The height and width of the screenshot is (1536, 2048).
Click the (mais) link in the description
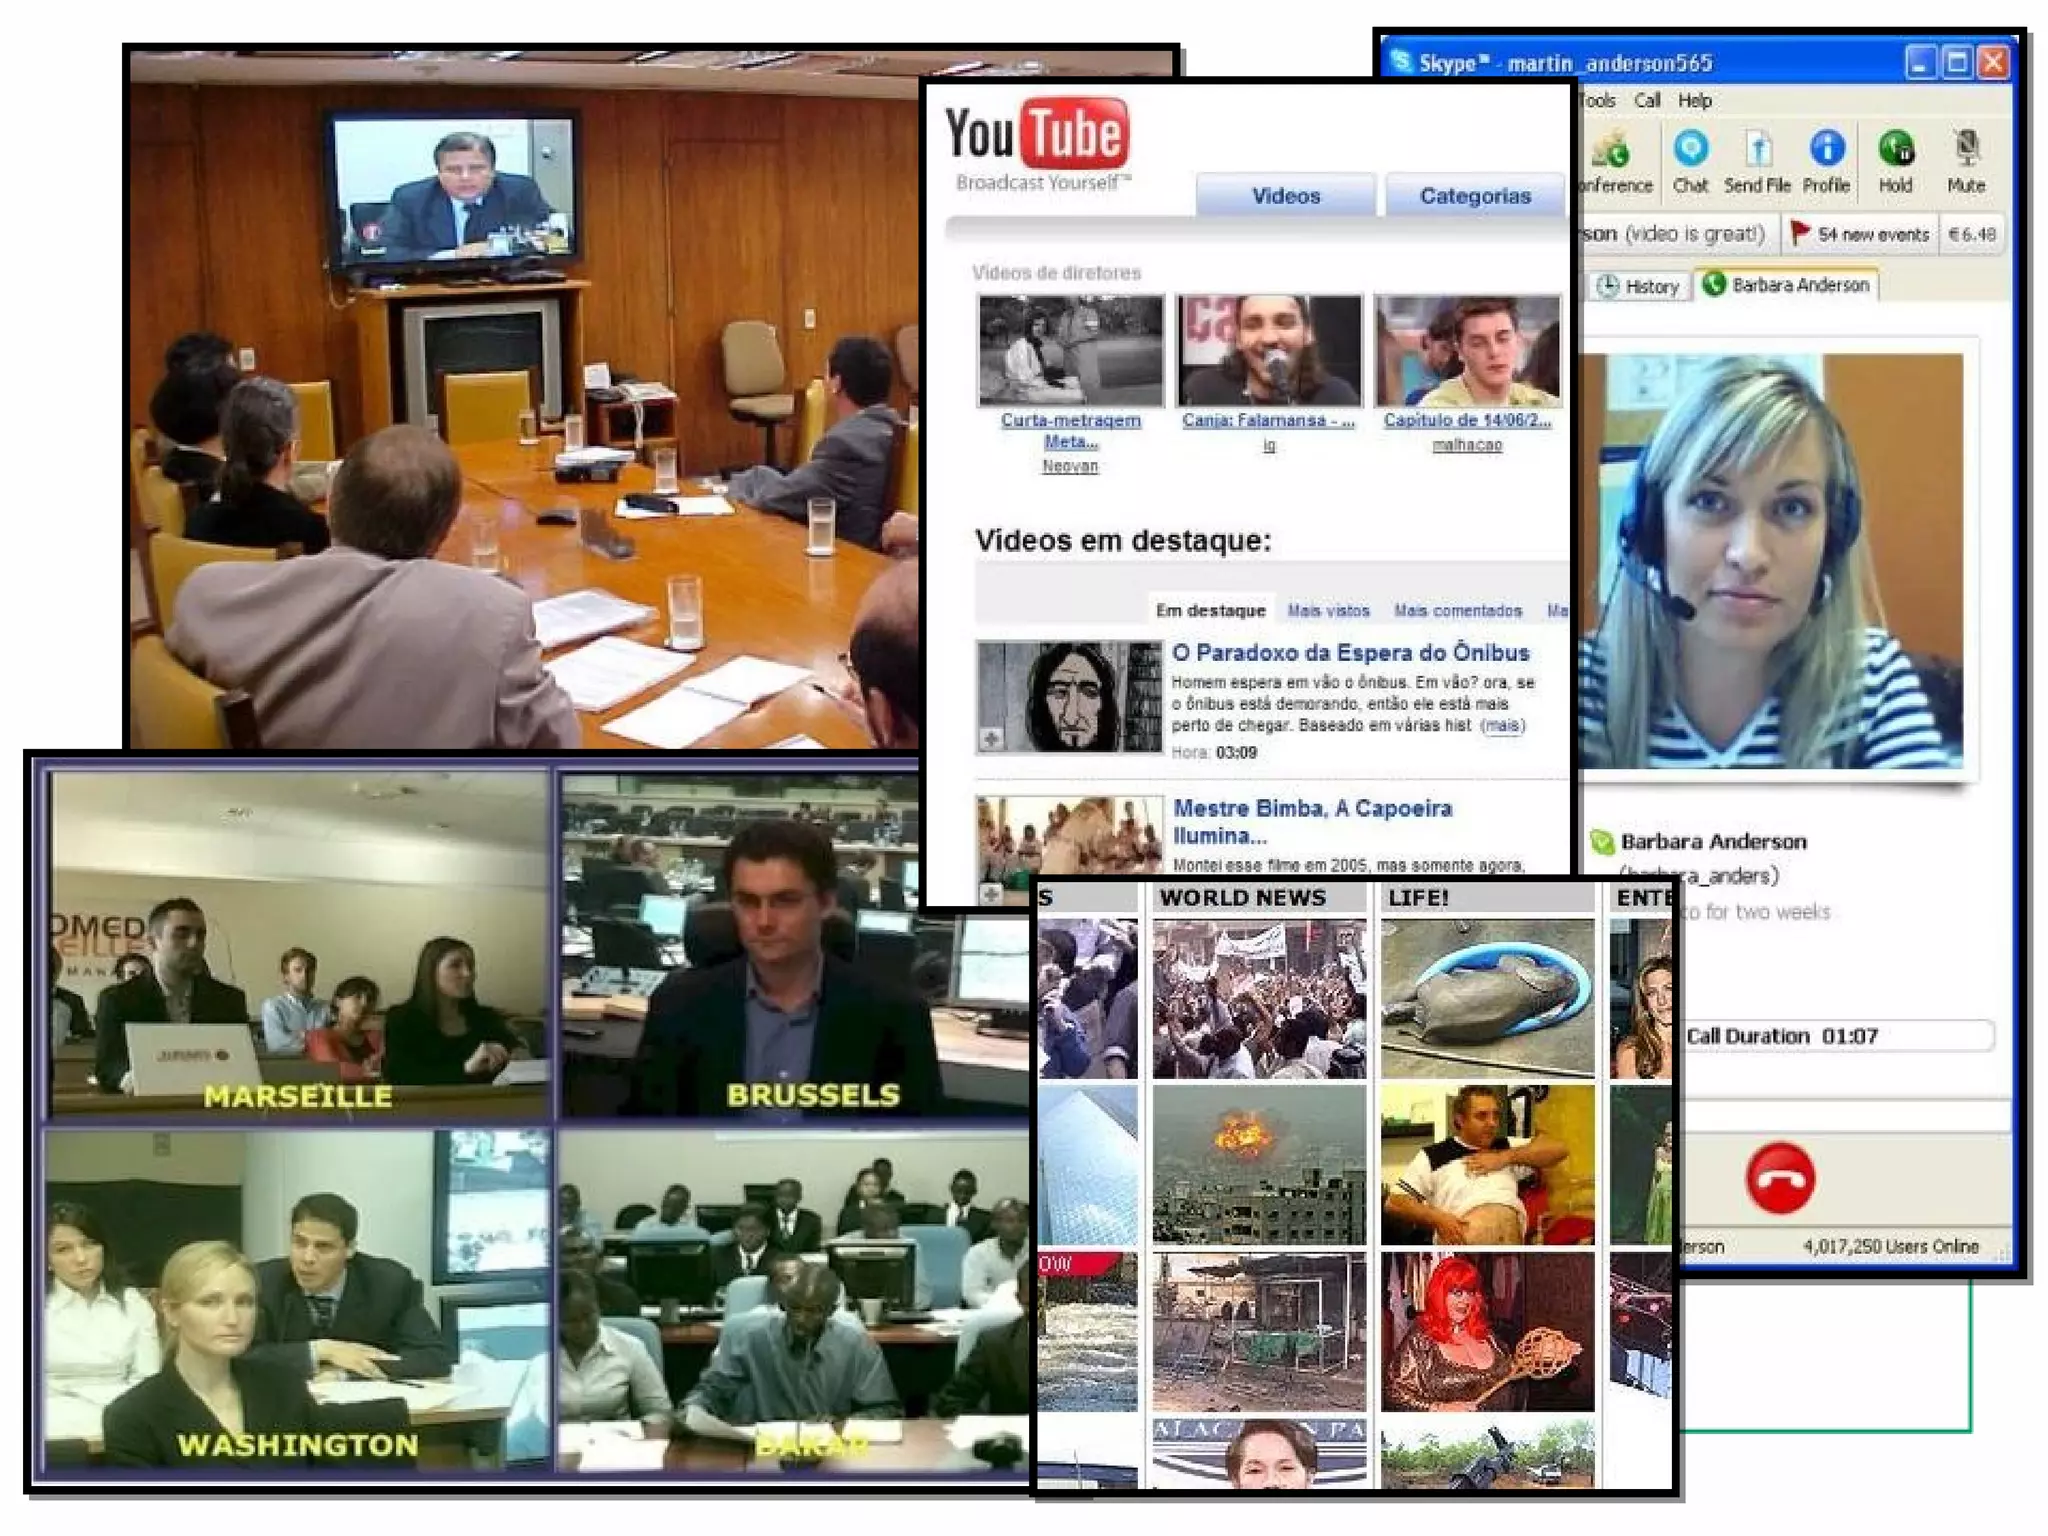pyautogui.click(x=1502, y=726)
